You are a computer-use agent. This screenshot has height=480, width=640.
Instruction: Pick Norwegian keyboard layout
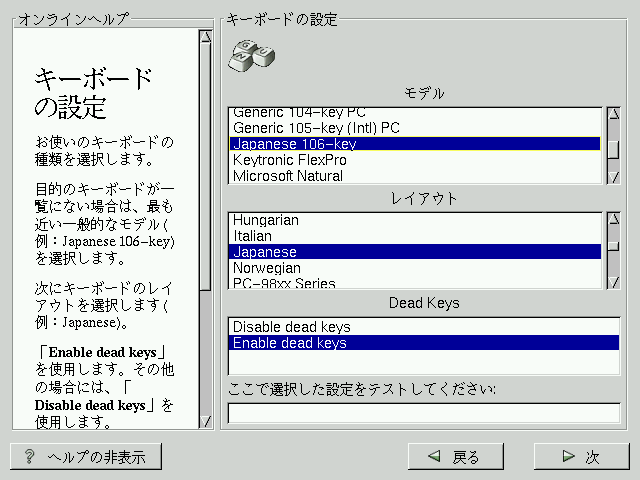266,268
